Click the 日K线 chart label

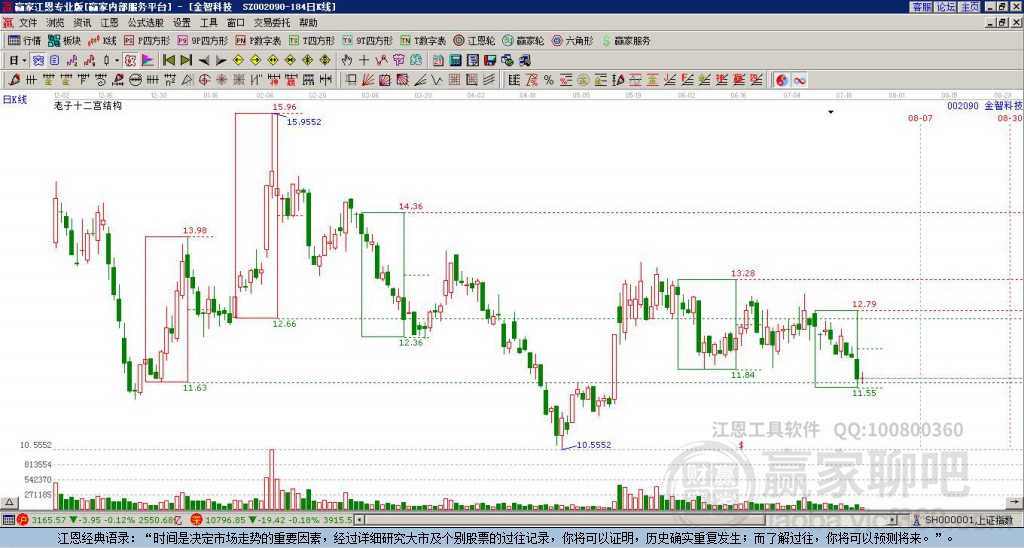coord(15,99)
